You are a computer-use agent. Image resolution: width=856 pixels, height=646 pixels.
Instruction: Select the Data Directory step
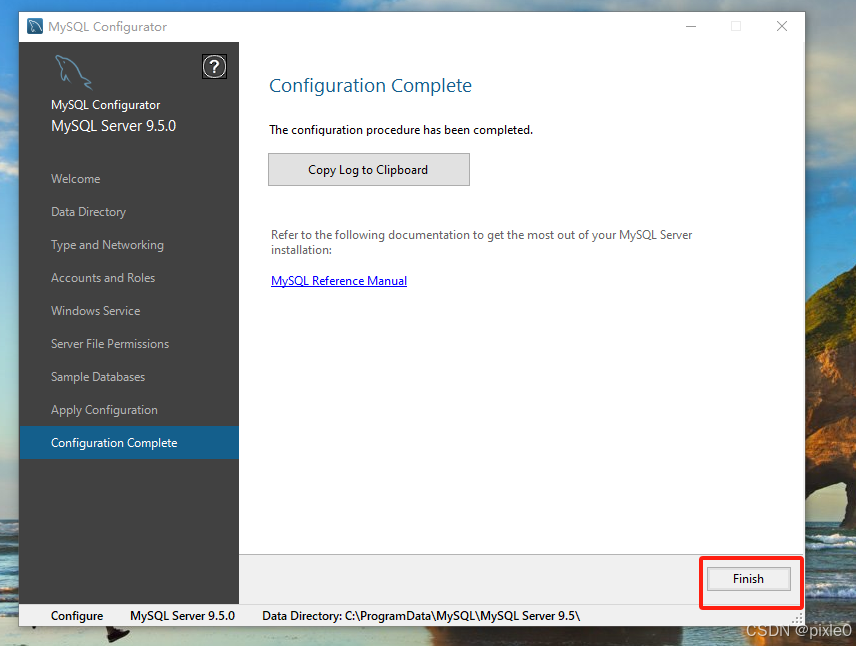[x=88, y=212]
